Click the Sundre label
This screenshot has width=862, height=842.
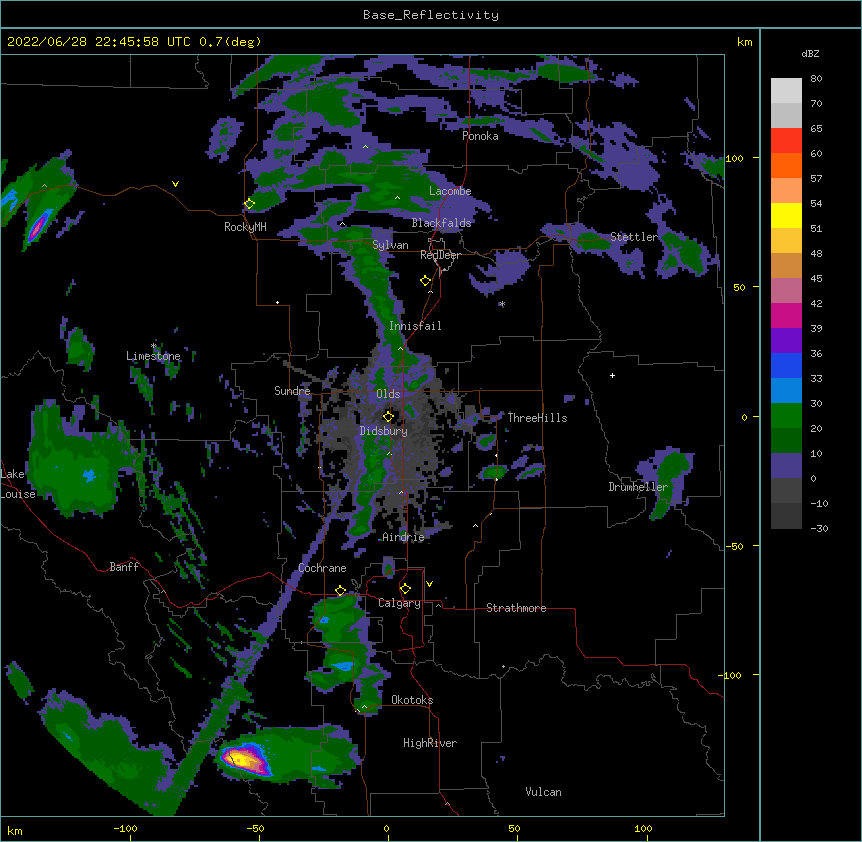[292, 391]
